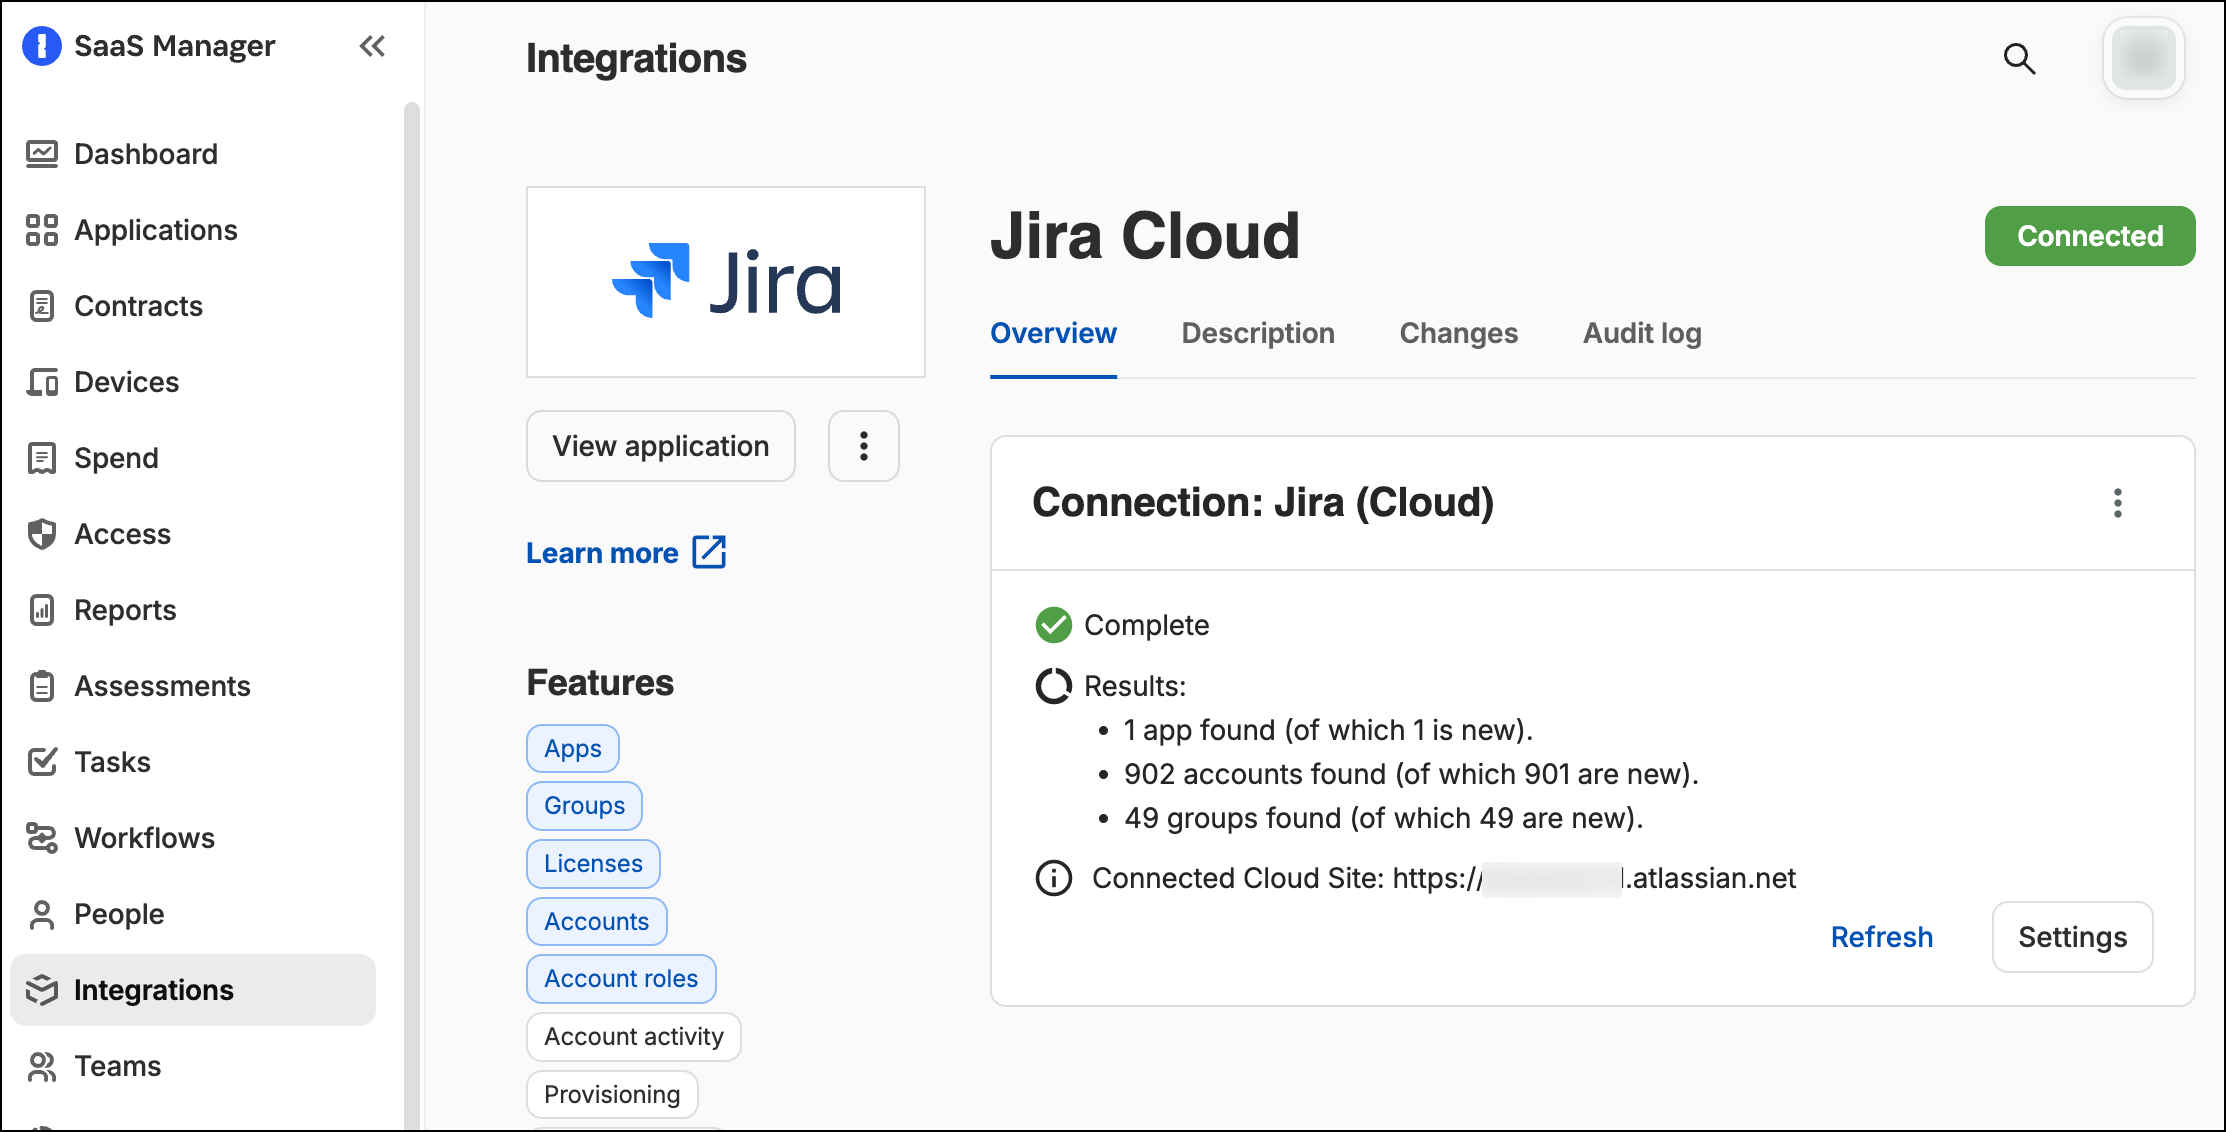Select the Groups feature tag
2226x1132 pixels.
[584, 806]
